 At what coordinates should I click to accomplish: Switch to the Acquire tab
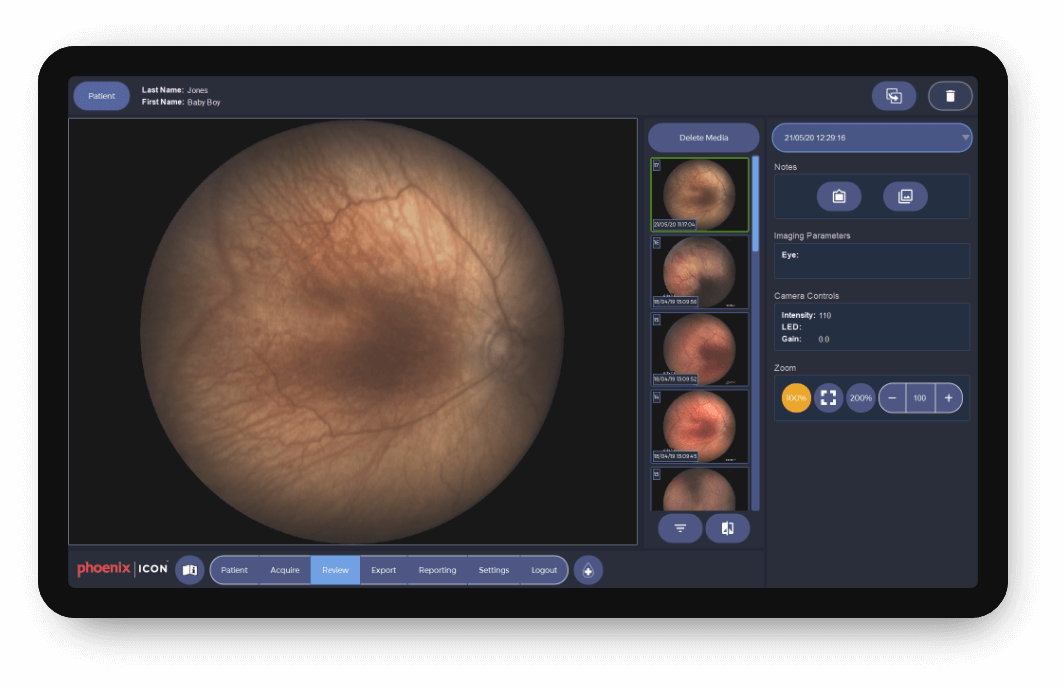(285, 569)
